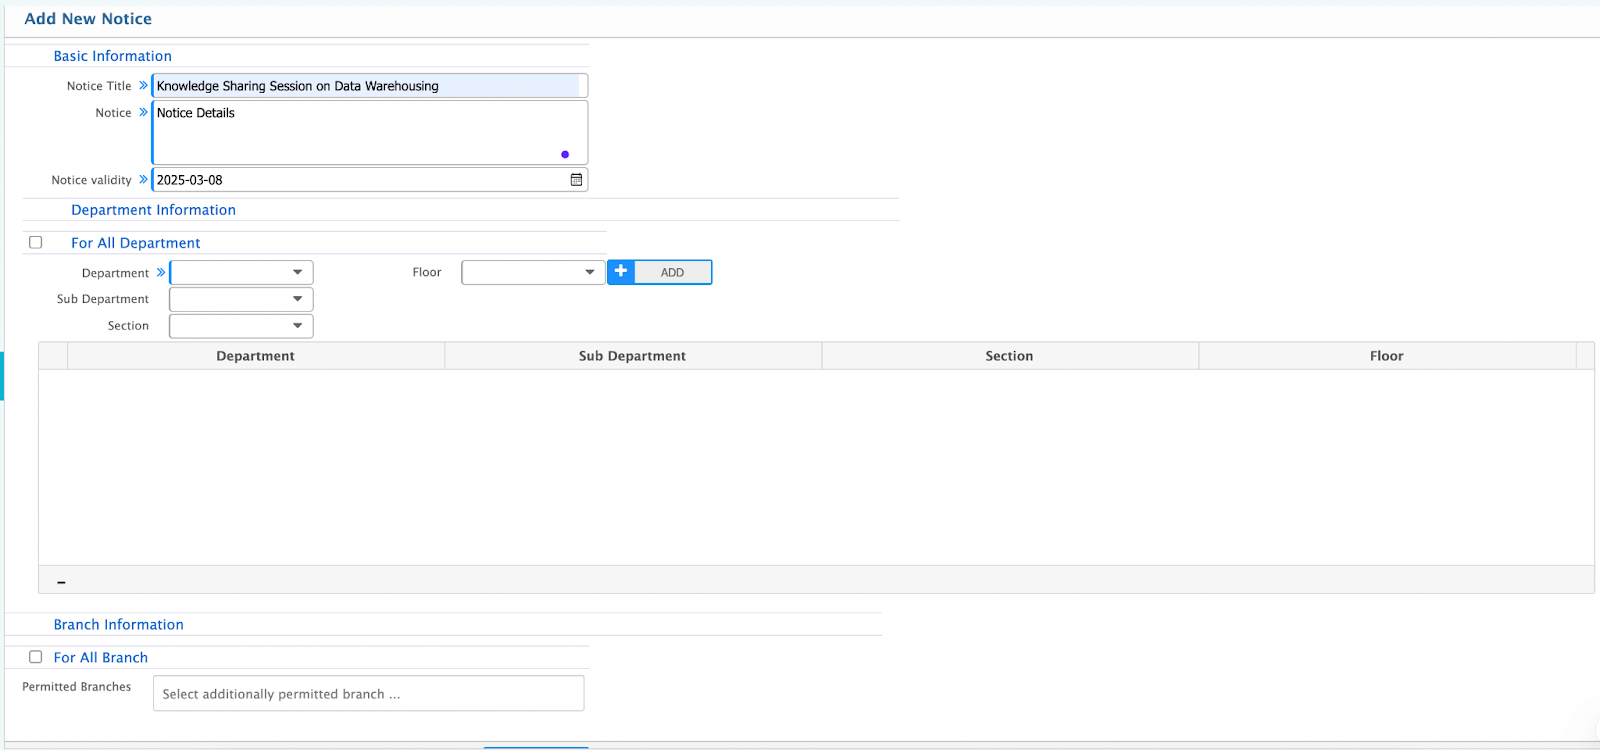The height and width of the screenshot is (750, 1600).
Task: Click the Sub Department column header
Action: click(632, 356)
